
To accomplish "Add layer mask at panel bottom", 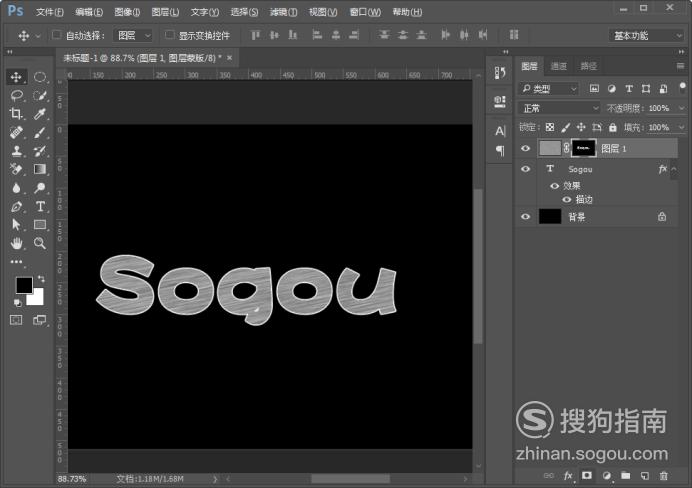I will pos(587,475).
